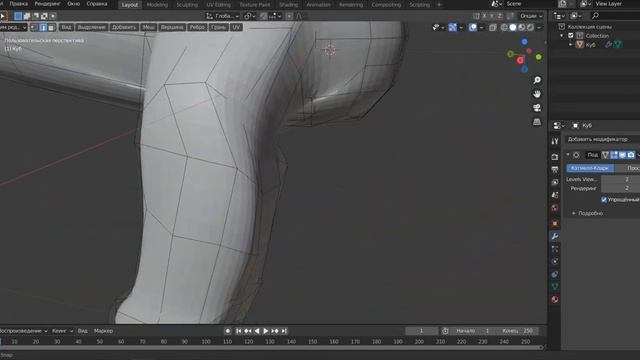This screenshot has width=640, height=360.
Task: Open the Справка menu
Action: coord(97,4)
